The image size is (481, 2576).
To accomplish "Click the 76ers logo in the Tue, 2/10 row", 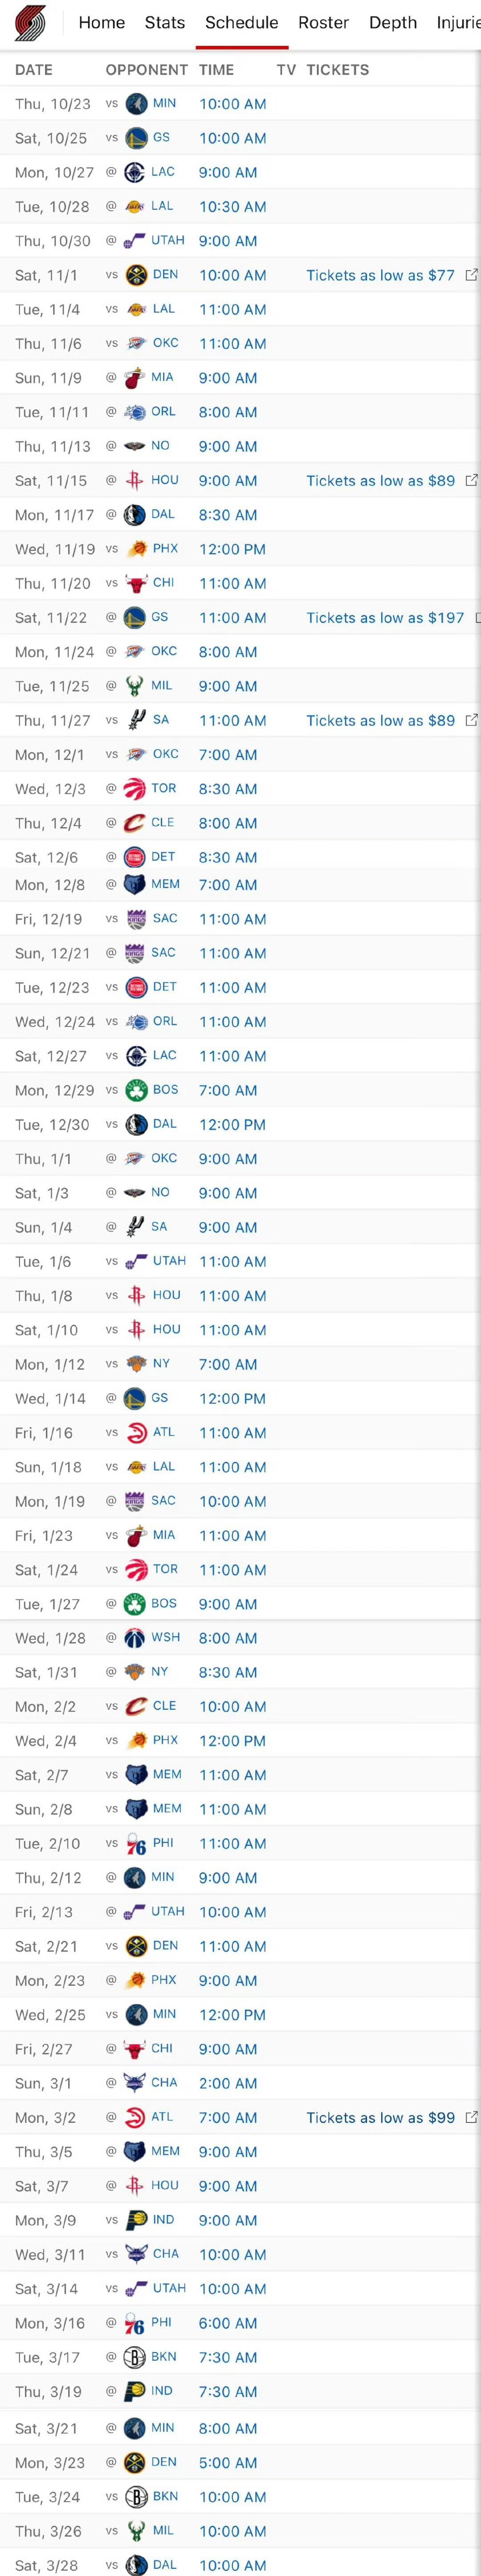I will 136,1843.
